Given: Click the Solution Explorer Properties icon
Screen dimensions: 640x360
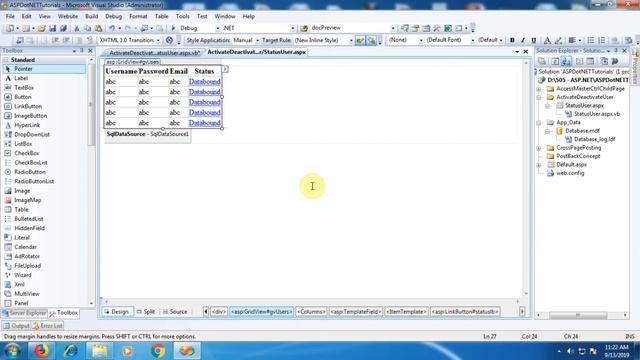Looking at the screenshot, I should point(542,61).
